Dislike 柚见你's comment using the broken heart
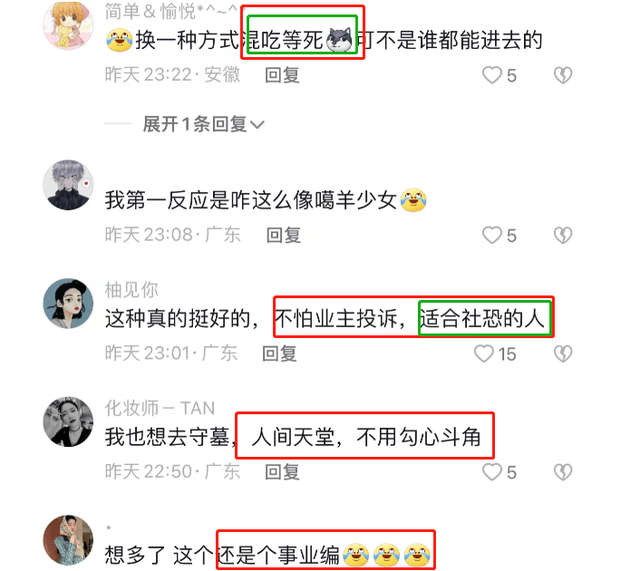 pos(563,354)
